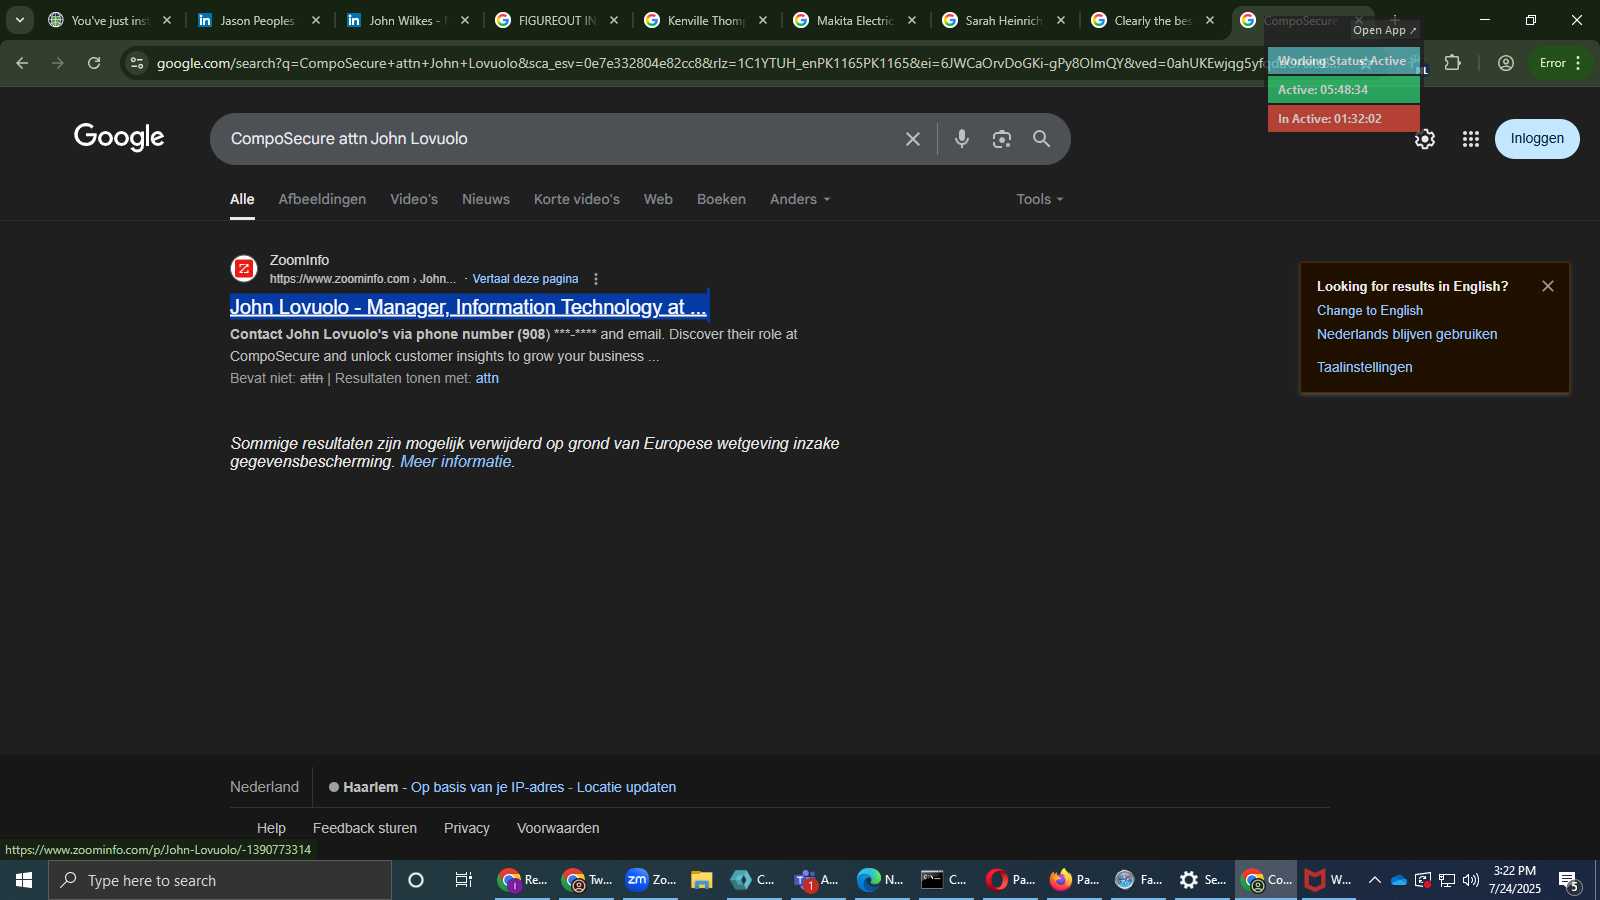
Task: Switch to the 'Sarah Heinrich' tab
Action: pyautogui.click(x=1004, y=20)
